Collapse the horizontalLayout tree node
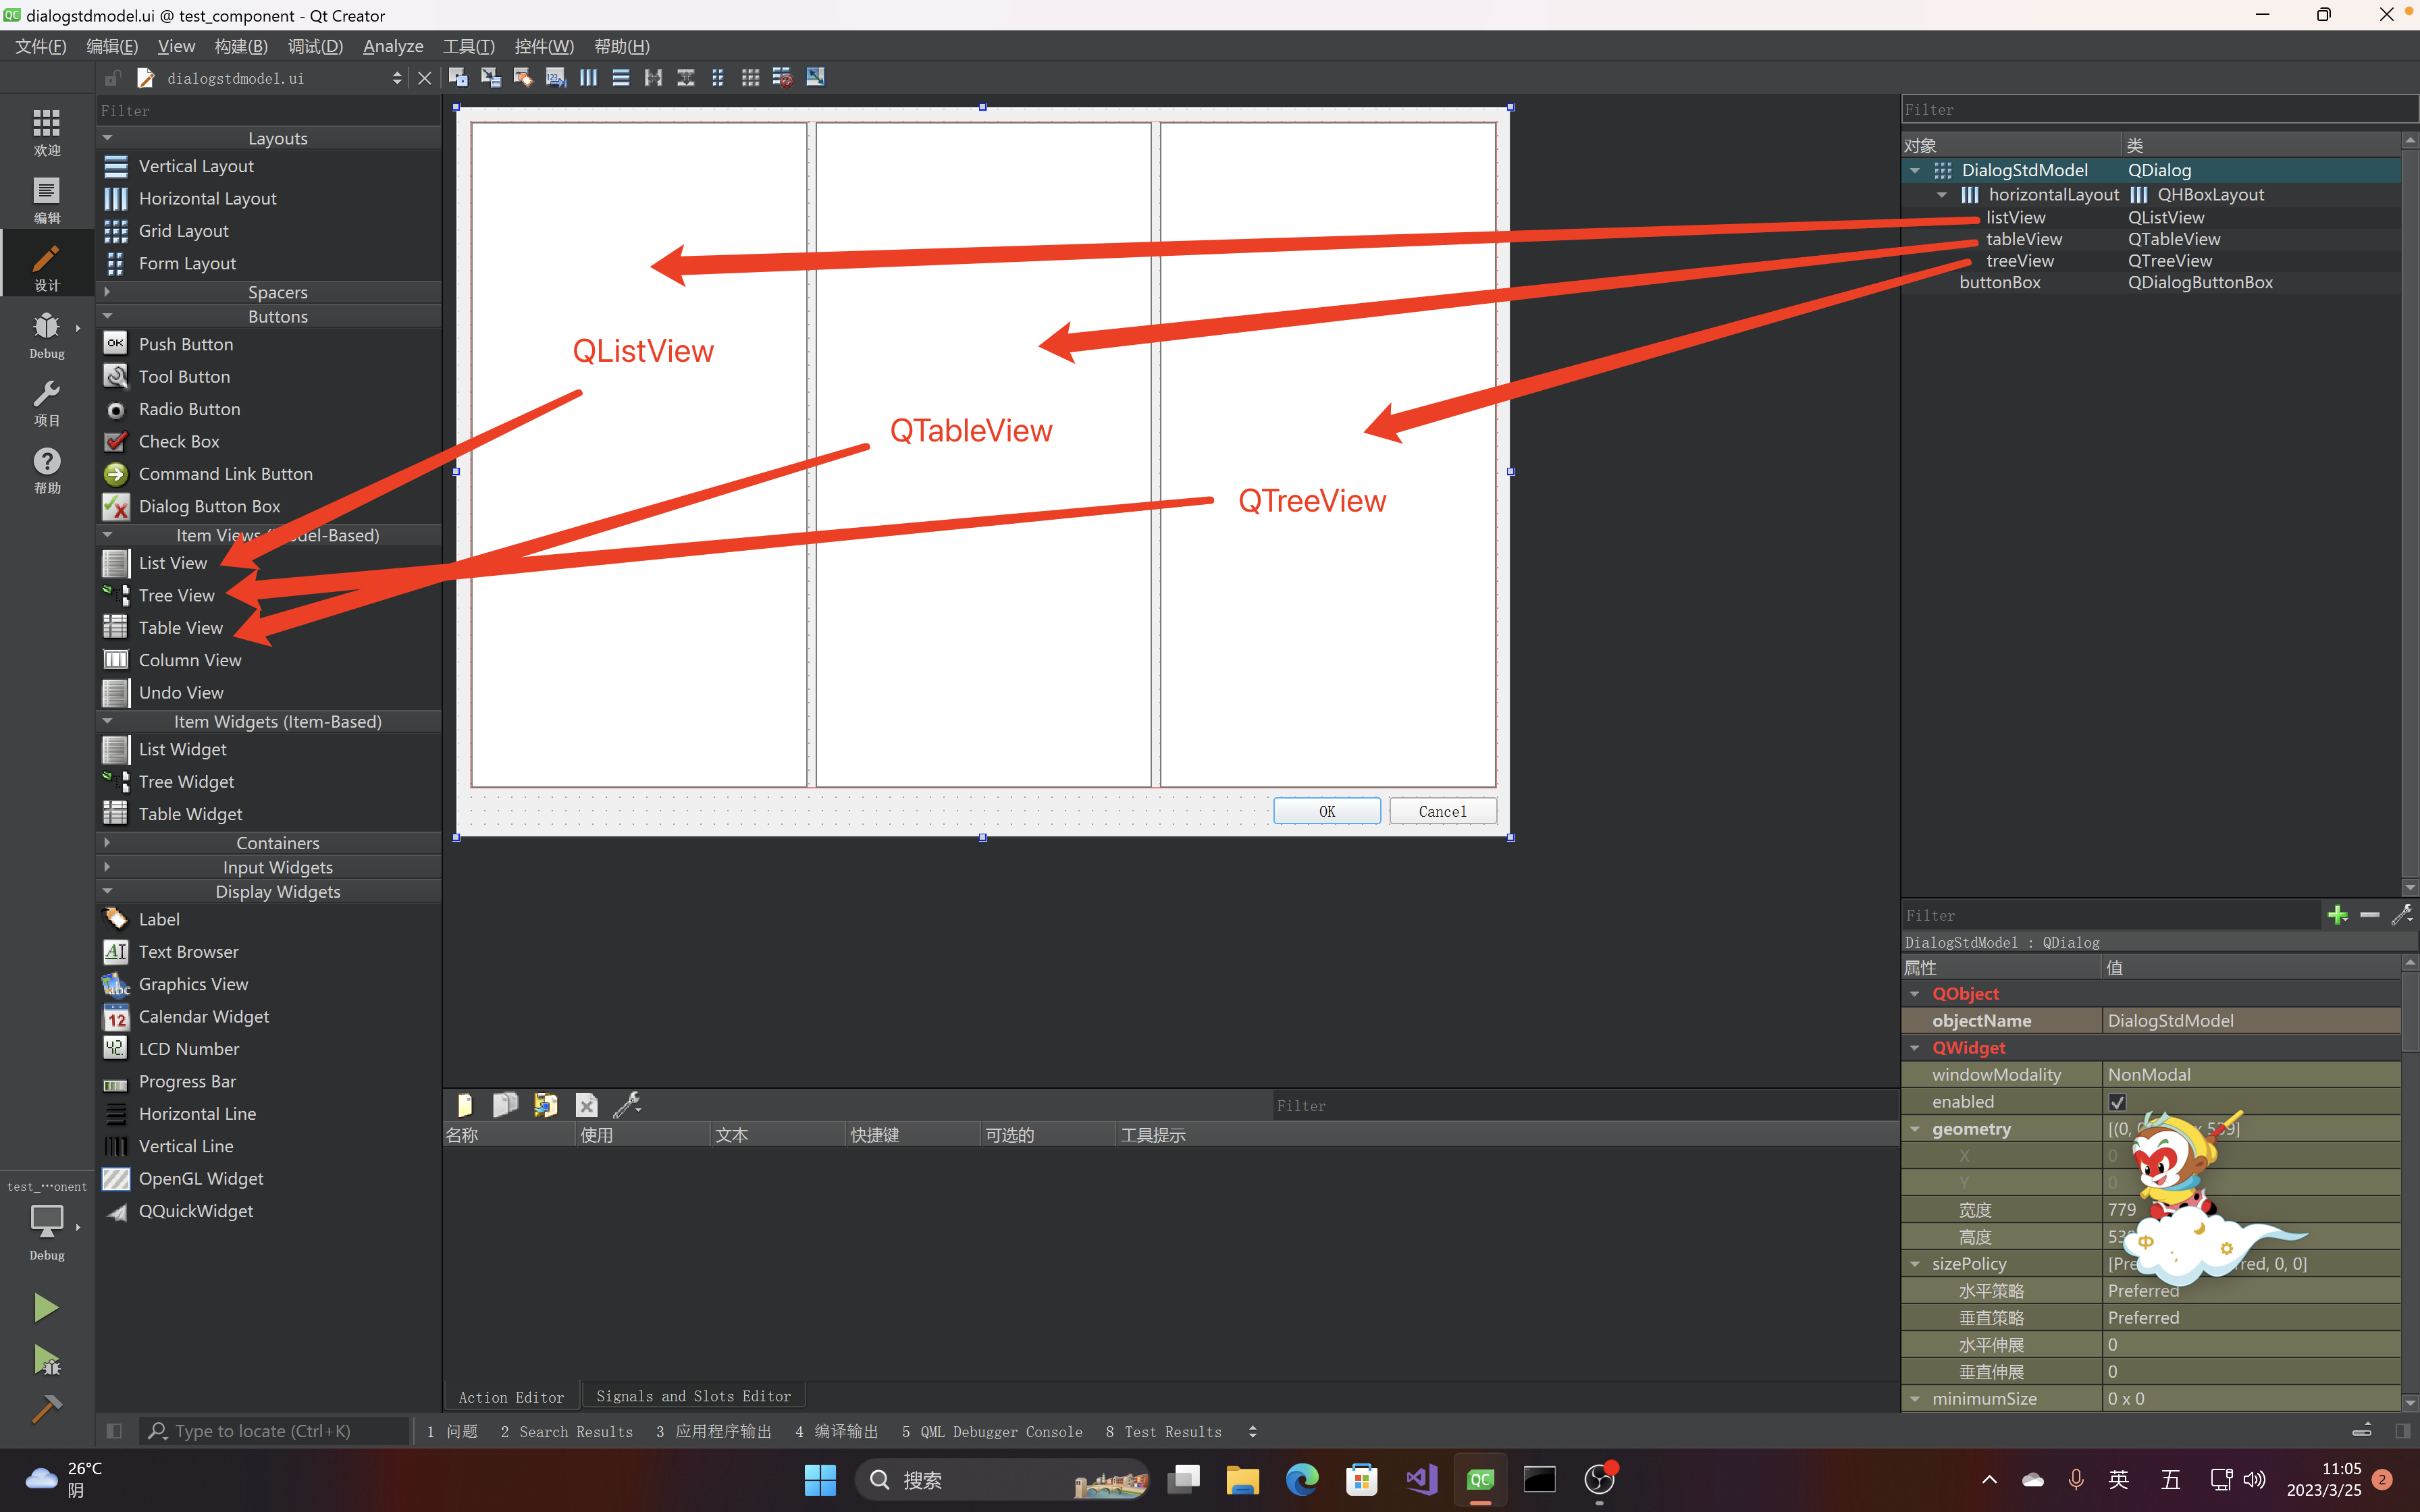2420x1512 pixels. (1942, 195)
